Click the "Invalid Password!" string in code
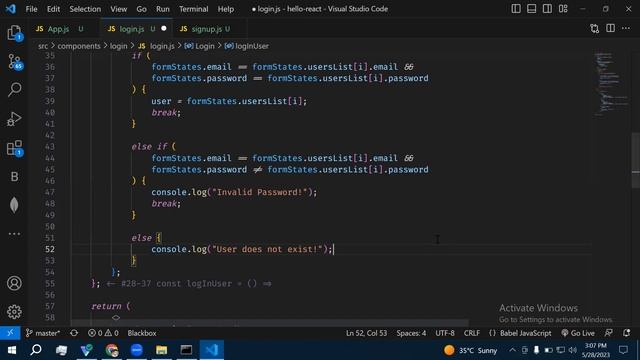The height and width of the screenshot is (360, 640). (x=260, y=192)
